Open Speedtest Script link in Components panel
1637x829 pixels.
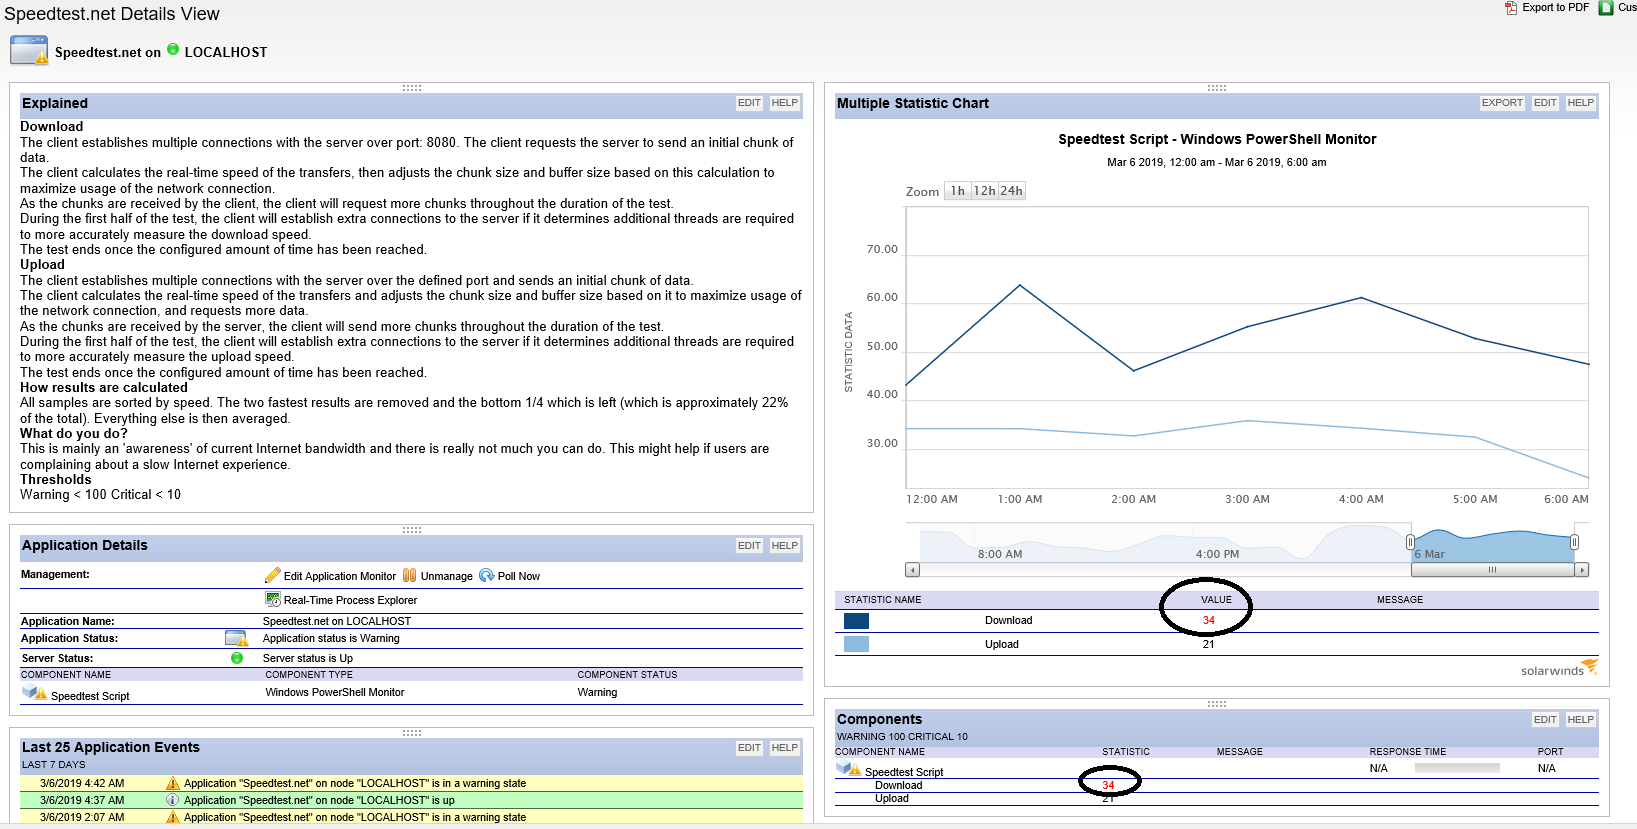pos(904,772)
